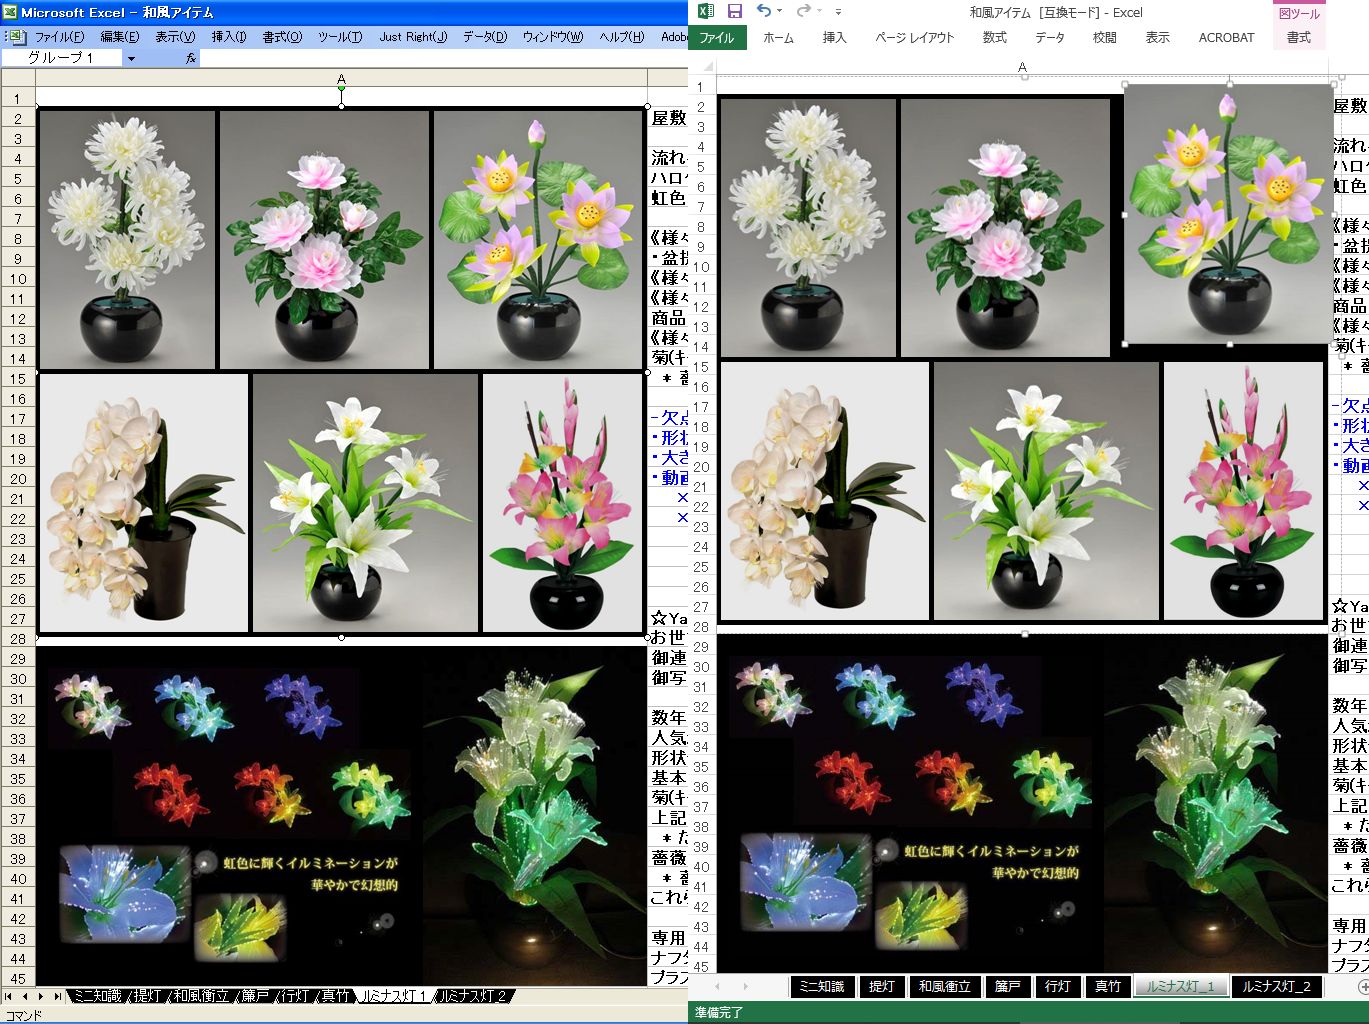1369x1024 pixels.
Task: Click the formula bar input in old Excel
Action: click(443, 58)
